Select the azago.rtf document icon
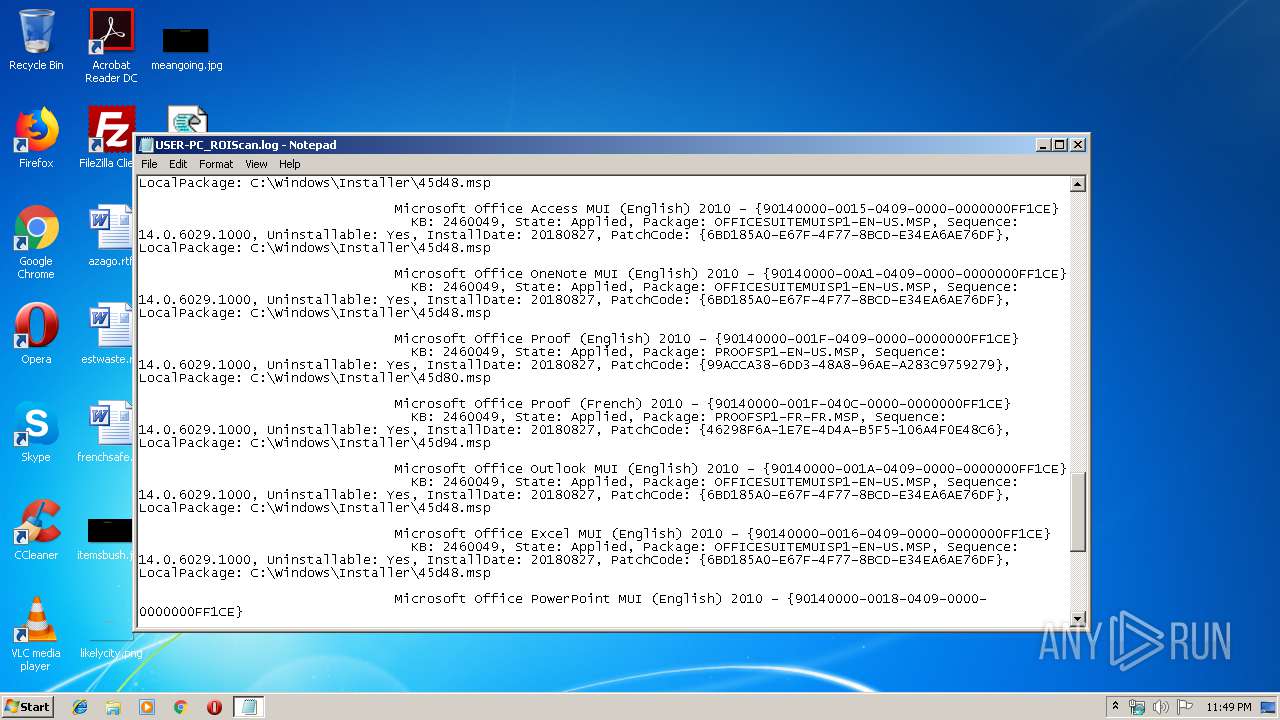The width and height of the screenshot is (1280, 720). (x=111, y=236)
